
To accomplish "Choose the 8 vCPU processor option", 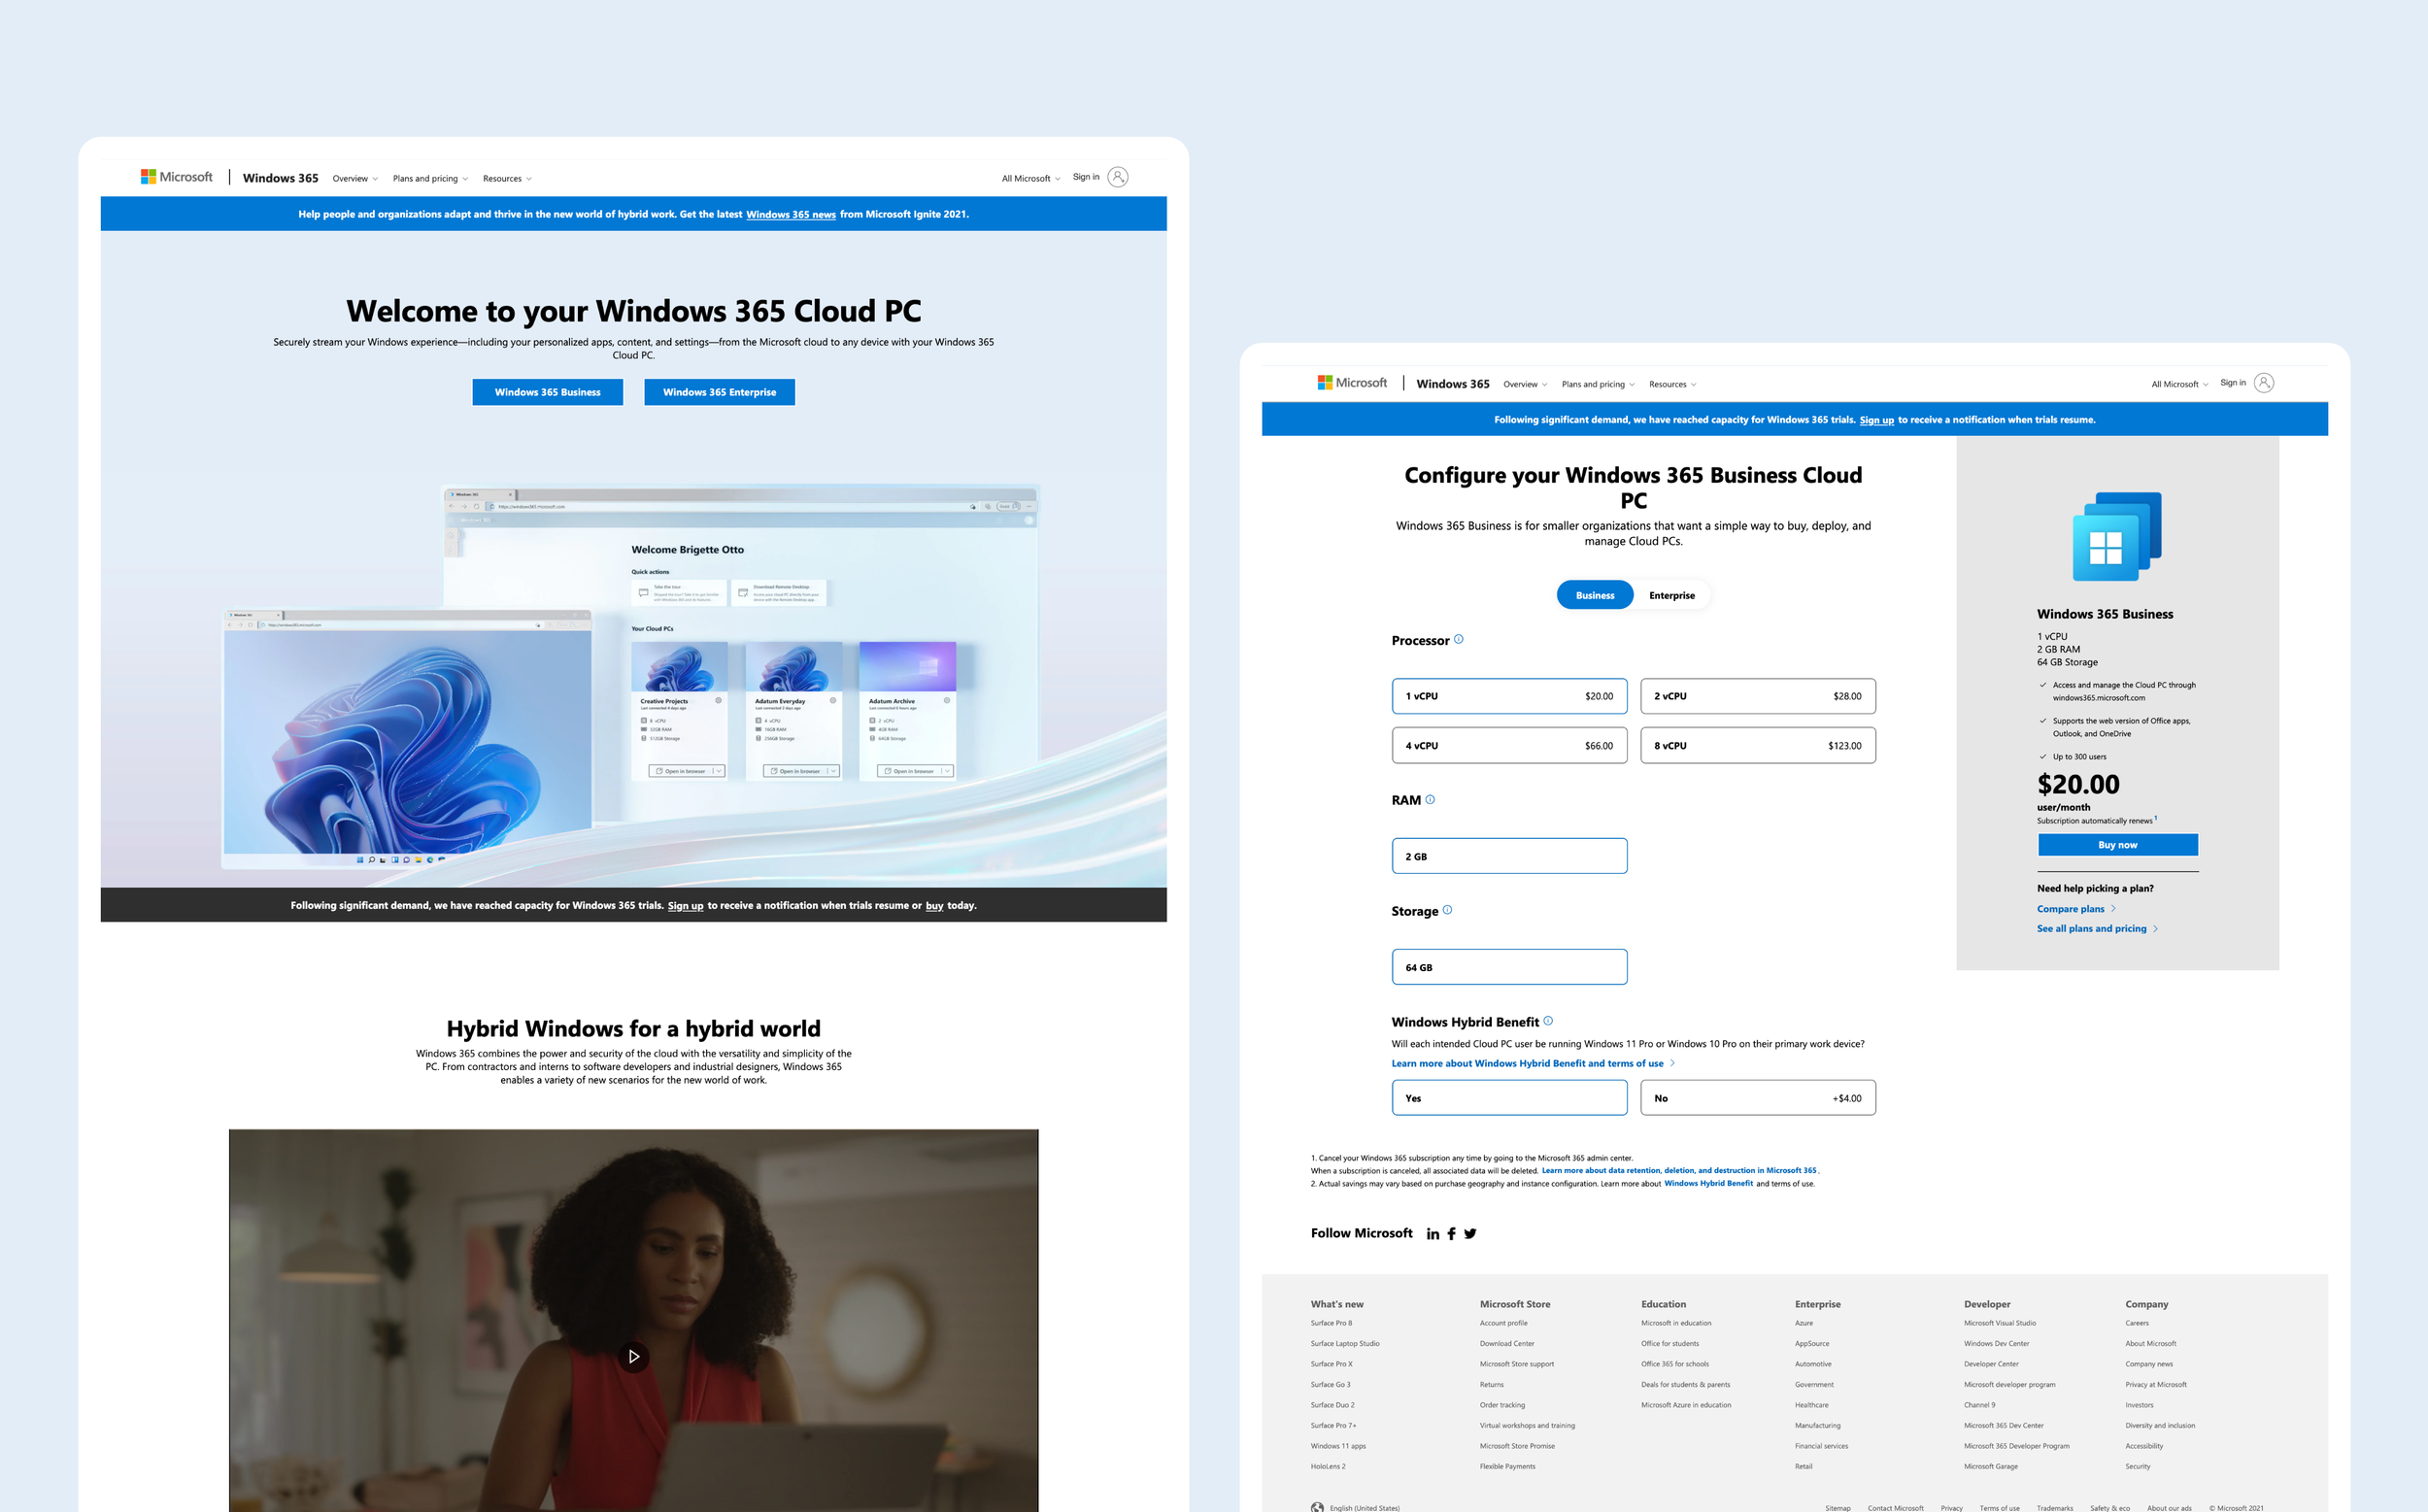I will point(1757,746).
